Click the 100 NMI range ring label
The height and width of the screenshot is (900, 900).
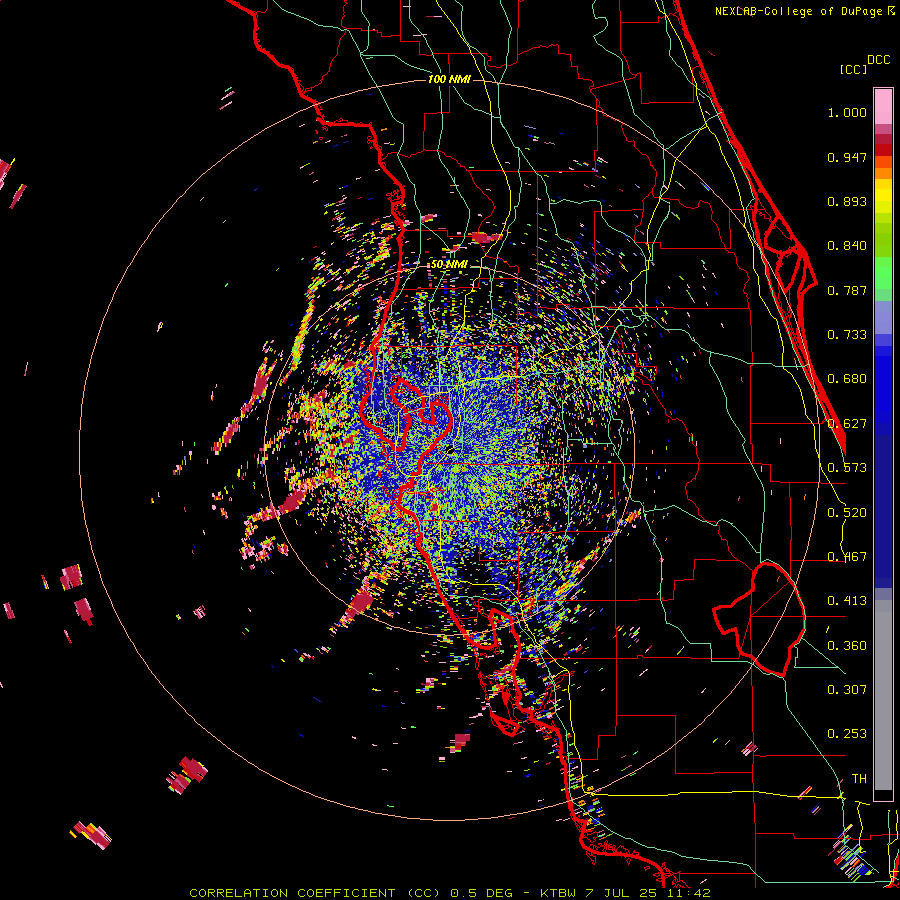[449, 79]
